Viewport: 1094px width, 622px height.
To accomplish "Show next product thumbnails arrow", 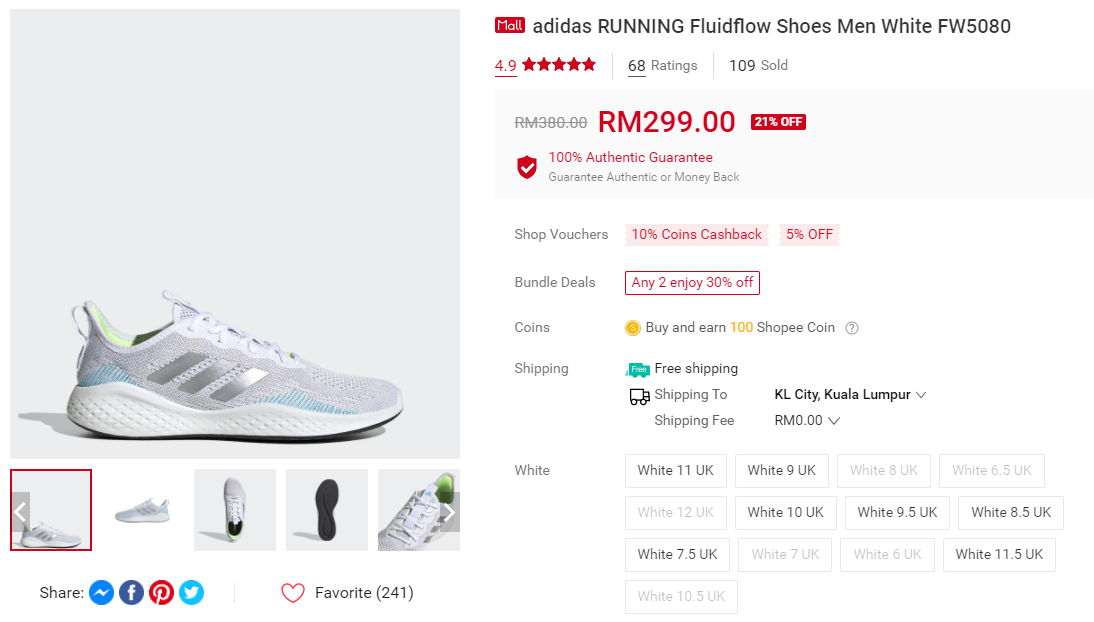I will 449,512.
